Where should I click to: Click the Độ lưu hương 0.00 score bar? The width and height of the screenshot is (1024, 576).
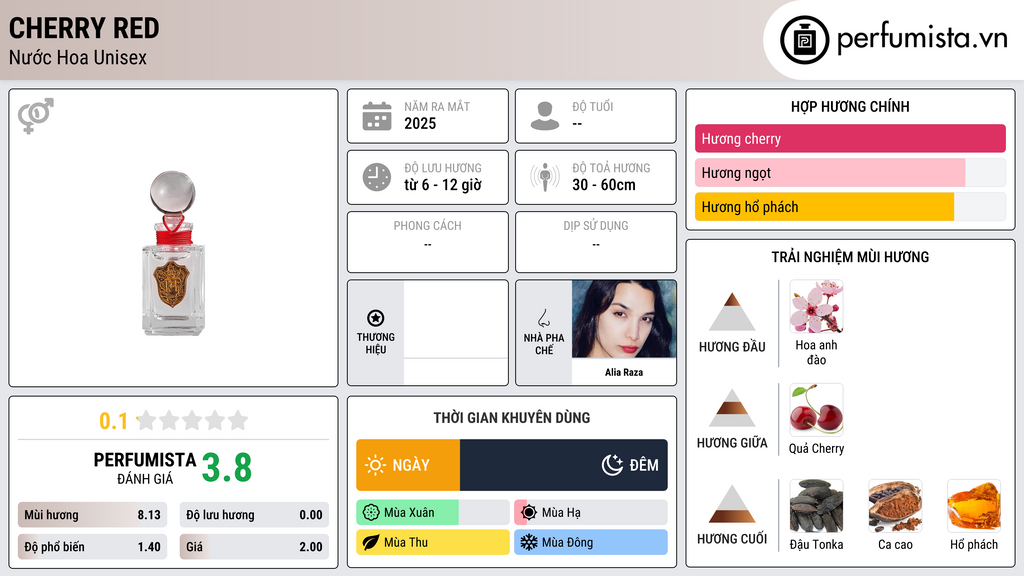point(254,515)
